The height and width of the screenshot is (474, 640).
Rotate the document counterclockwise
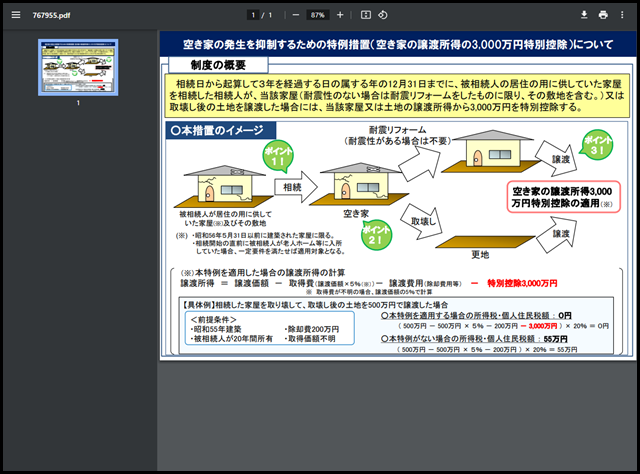pyautogui.click(x=383, y=15)
